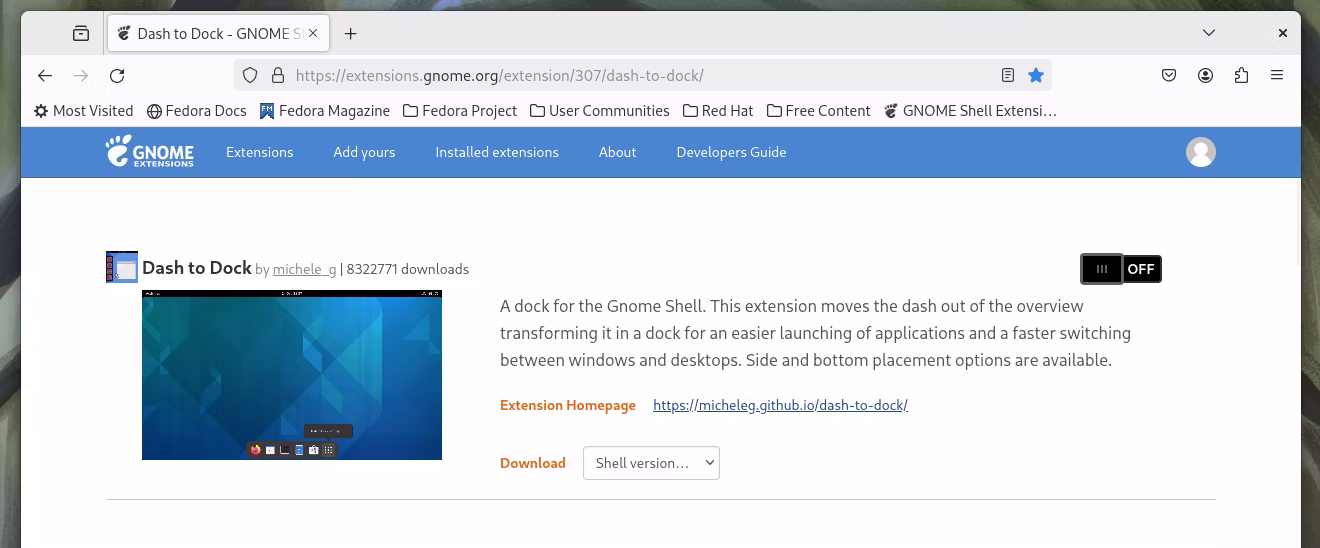The width and height of the screenshot is (1320, 548).
Task: Click the blue bookmark star
Action: point(1036,75)
